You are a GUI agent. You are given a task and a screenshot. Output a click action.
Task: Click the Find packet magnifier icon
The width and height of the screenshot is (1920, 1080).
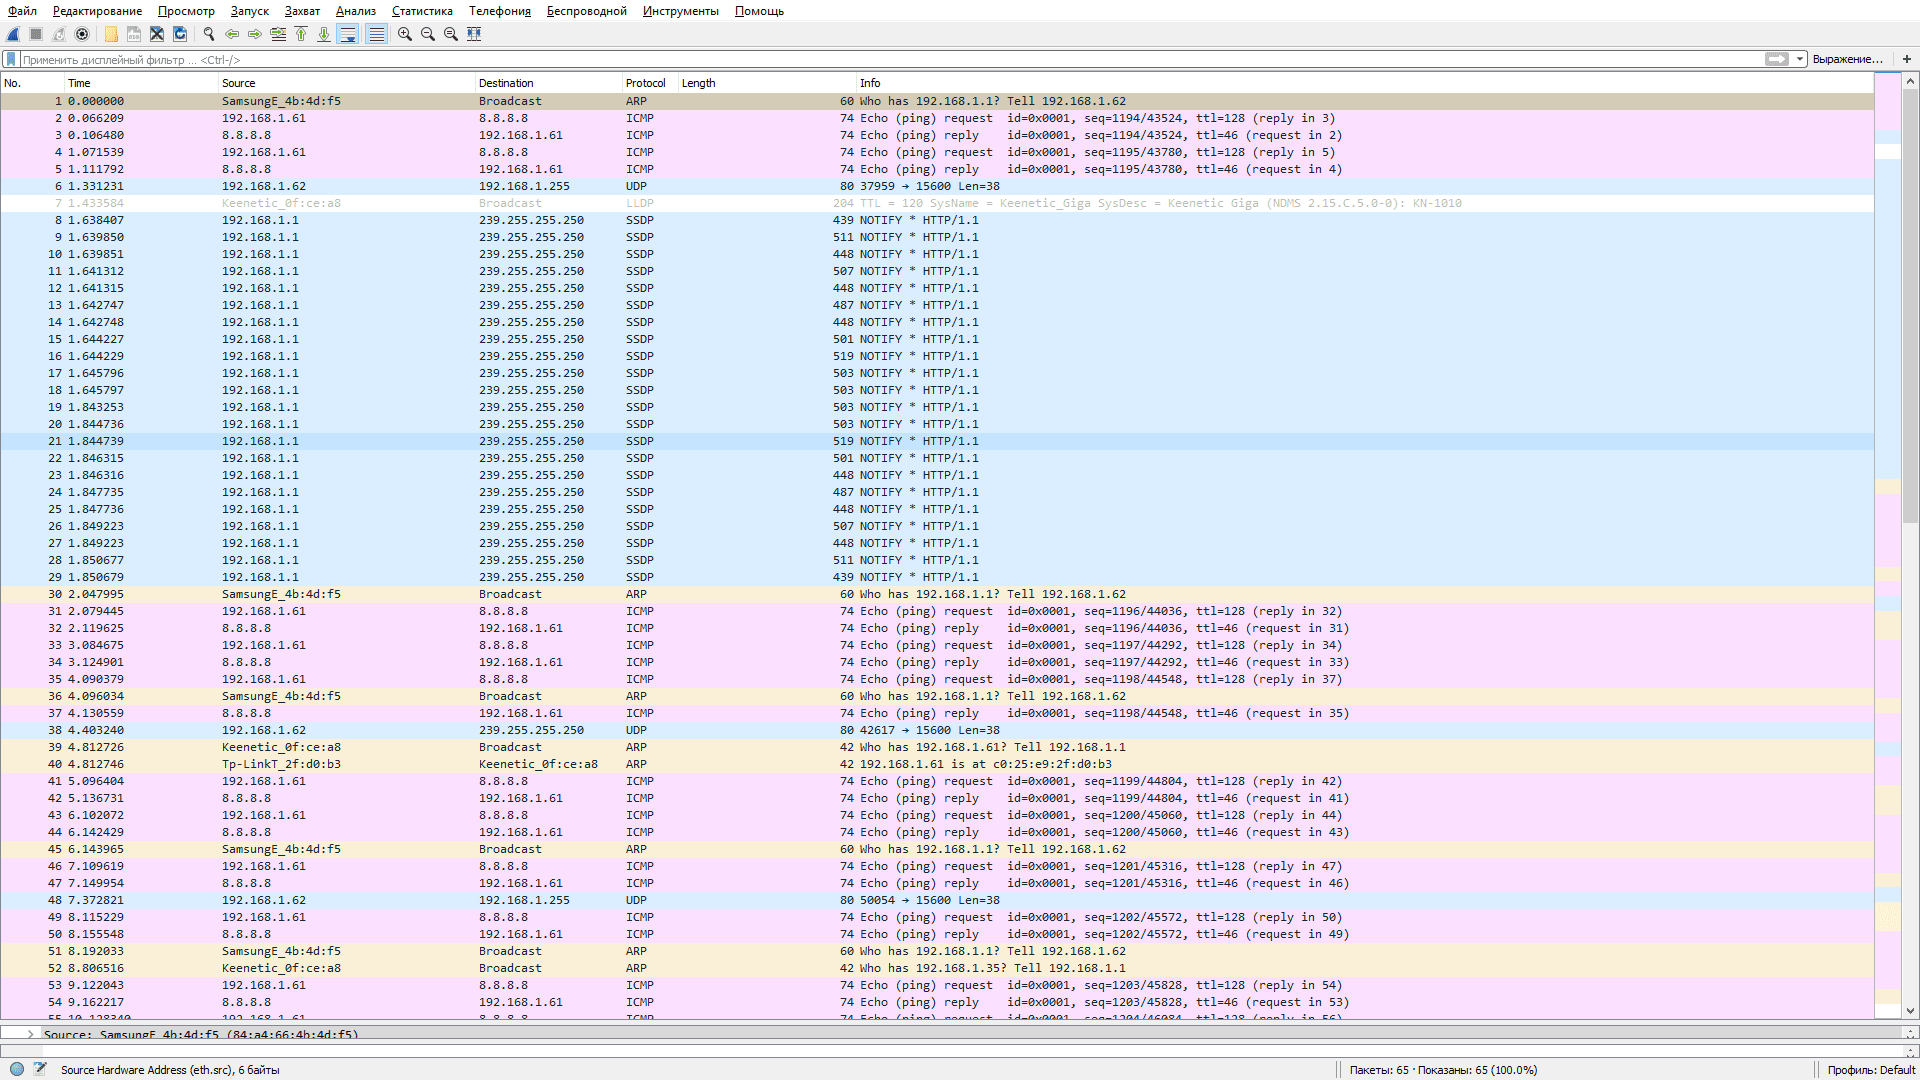click(x=209, y=34)
